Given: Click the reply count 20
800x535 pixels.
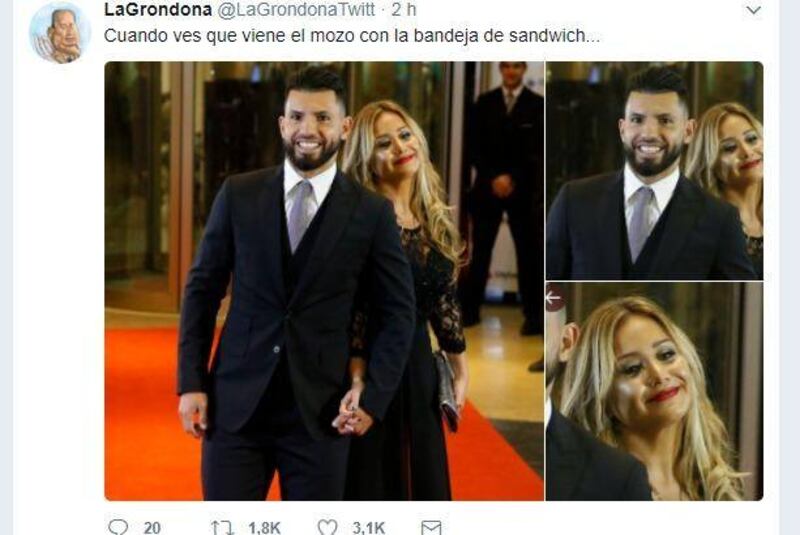Looking at the screenshot, I should tap(152, 528).
